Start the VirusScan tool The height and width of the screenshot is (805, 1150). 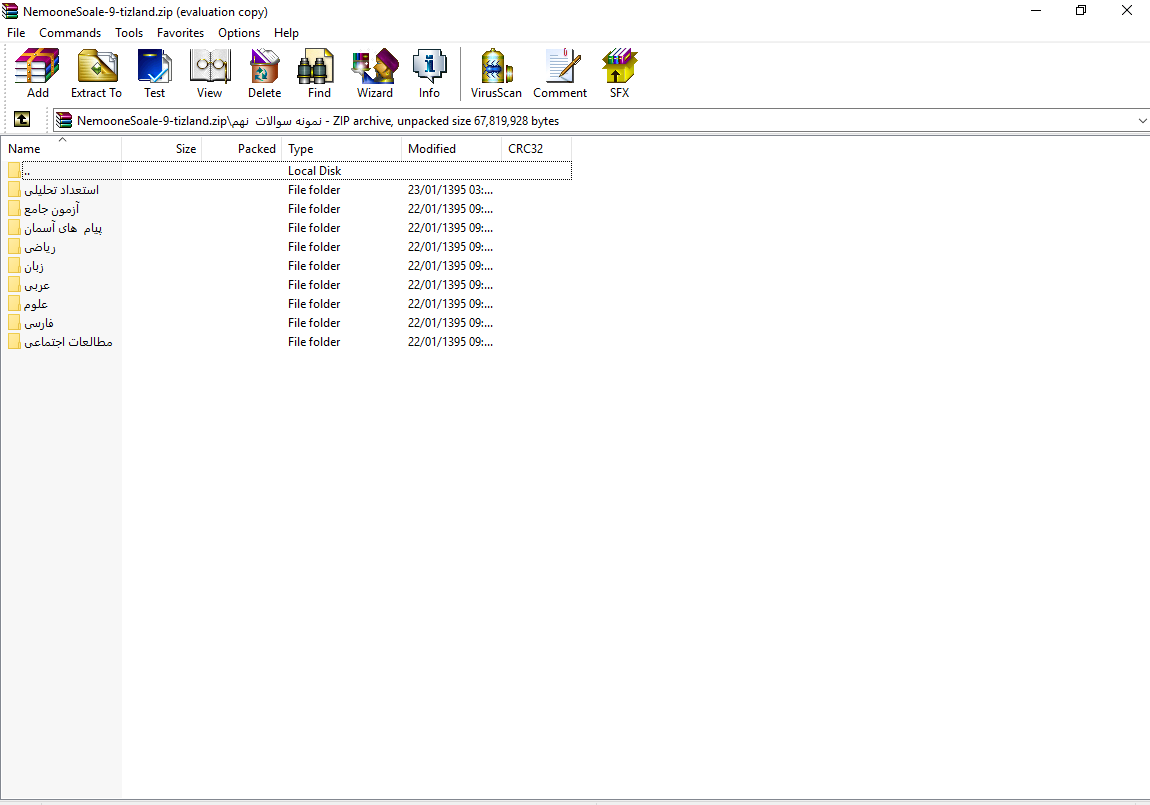[496, 73]
